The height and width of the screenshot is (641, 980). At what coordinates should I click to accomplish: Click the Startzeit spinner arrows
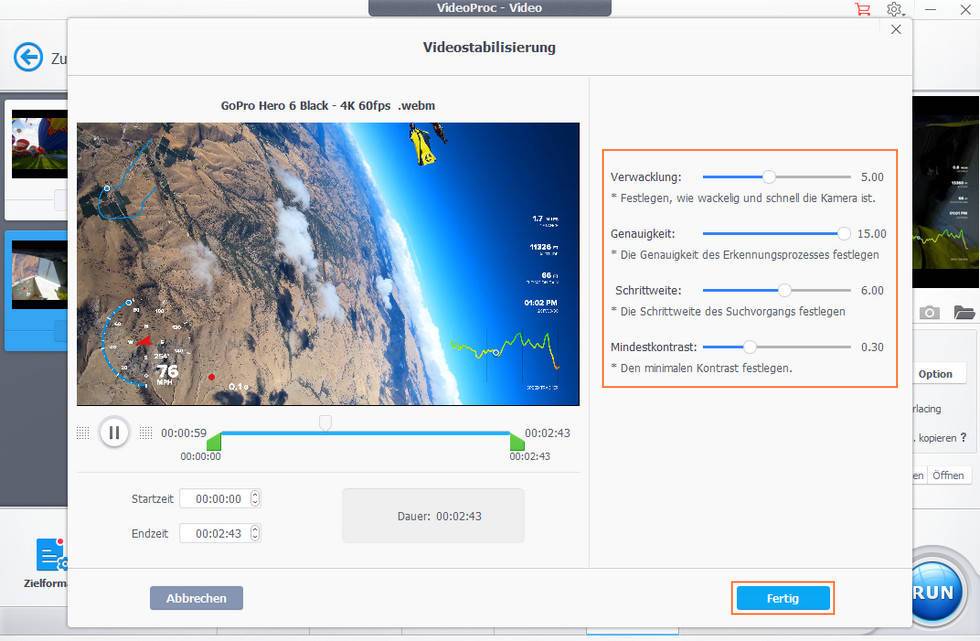coord(255,499)
